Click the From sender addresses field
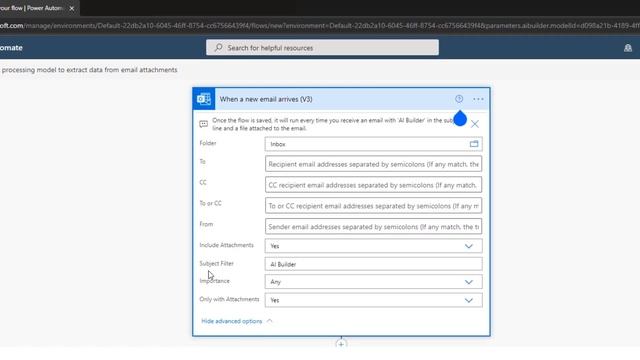 tap(373, 227)
